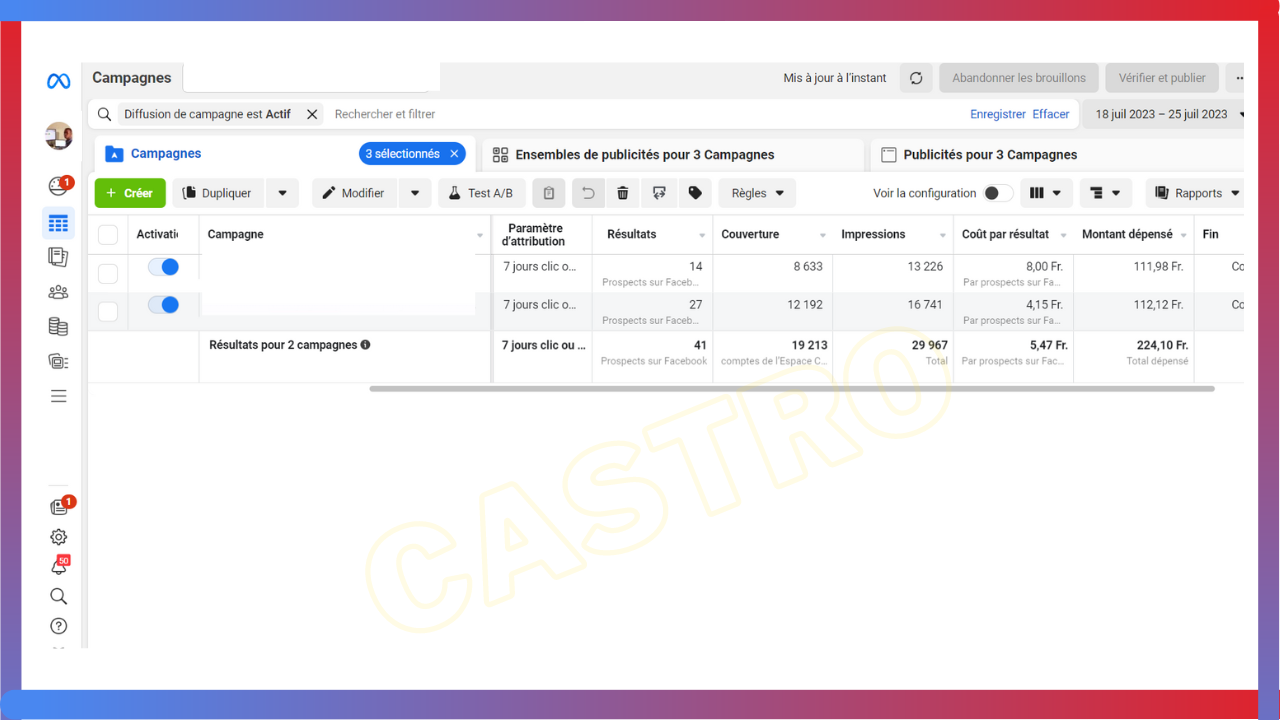Enable the Voir la configuration switch
Image resolution: width=1280 pixels, height=720 pixels.
pos(997,193)
